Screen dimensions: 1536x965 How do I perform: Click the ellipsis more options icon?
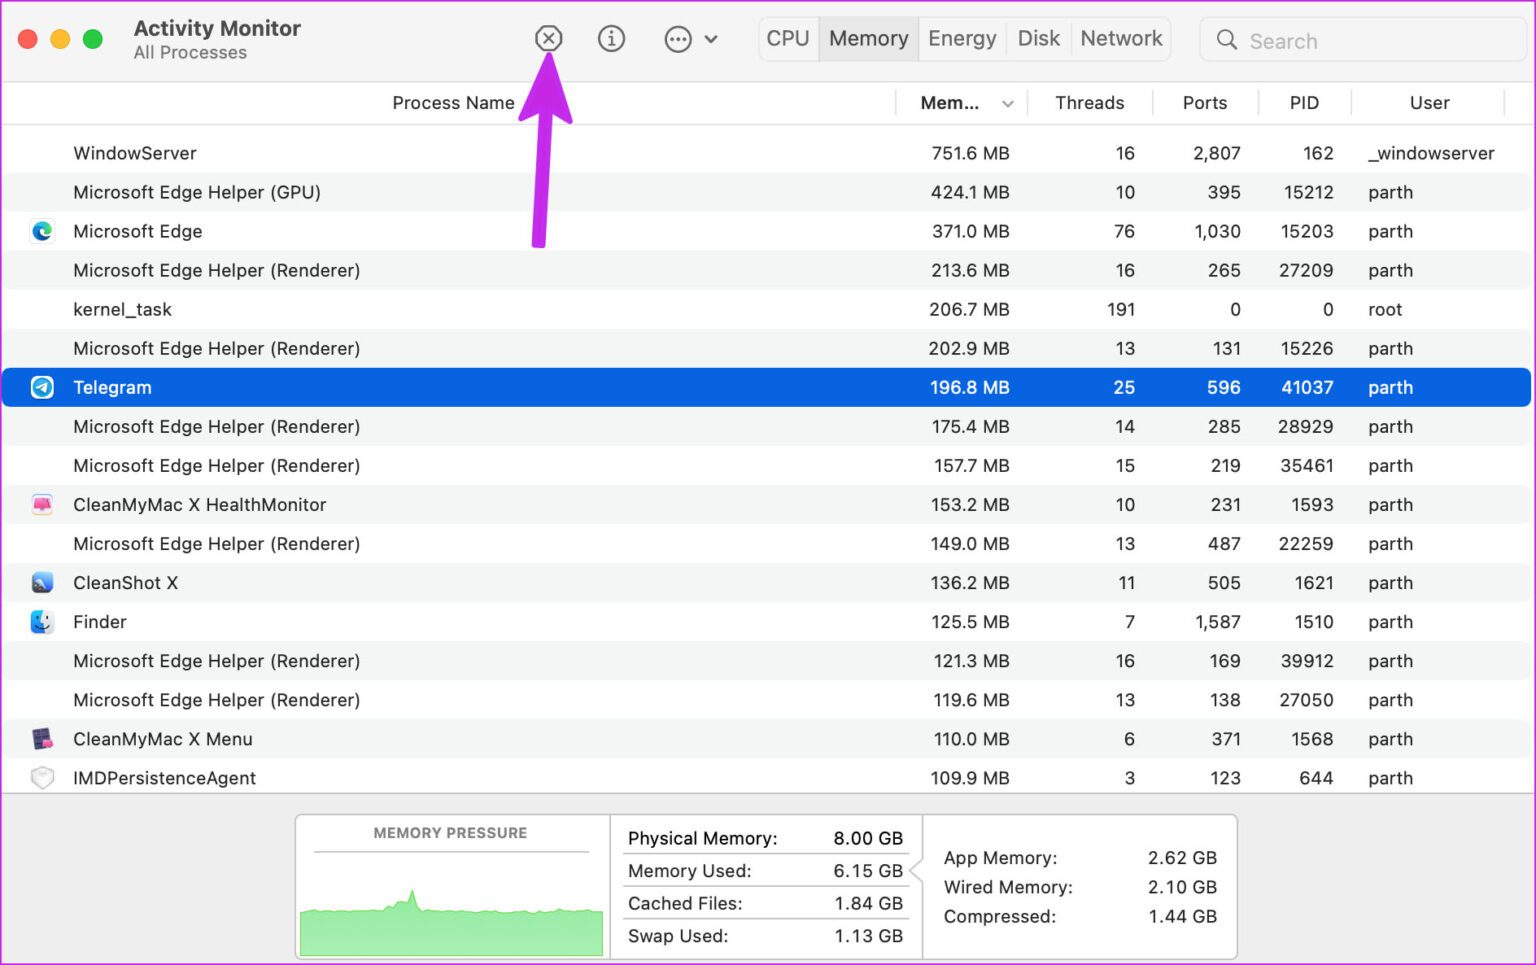[x=678, y=39]
